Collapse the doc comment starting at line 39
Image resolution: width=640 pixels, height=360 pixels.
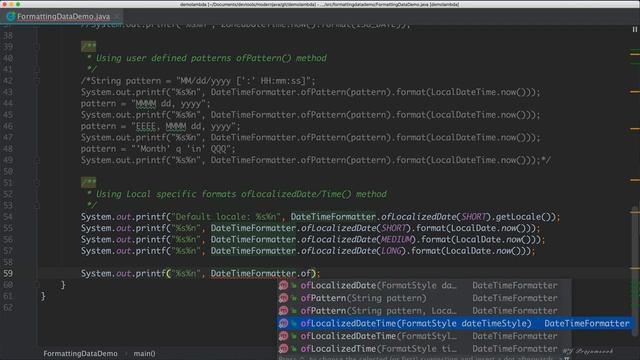(37, 47)
